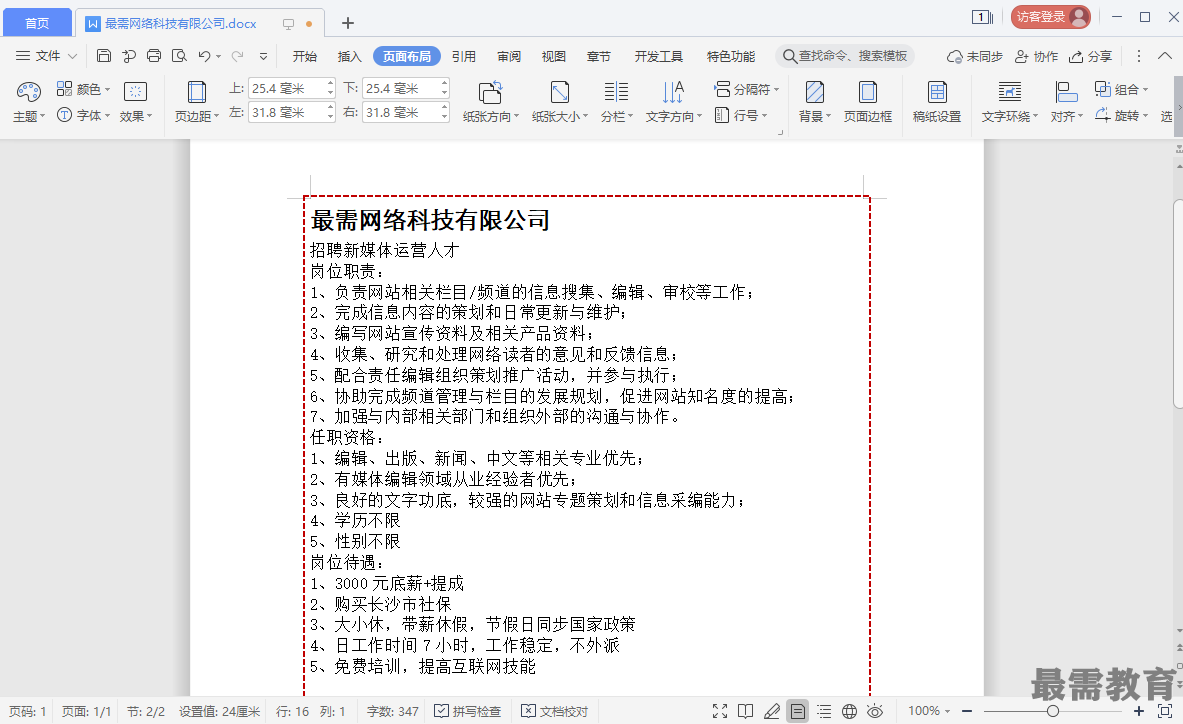Image resolution: width=1183 pixels, height=724 pixels.
Task: Click the Text Wrap (文字环绕) icon
Action: coord(1009,92)
